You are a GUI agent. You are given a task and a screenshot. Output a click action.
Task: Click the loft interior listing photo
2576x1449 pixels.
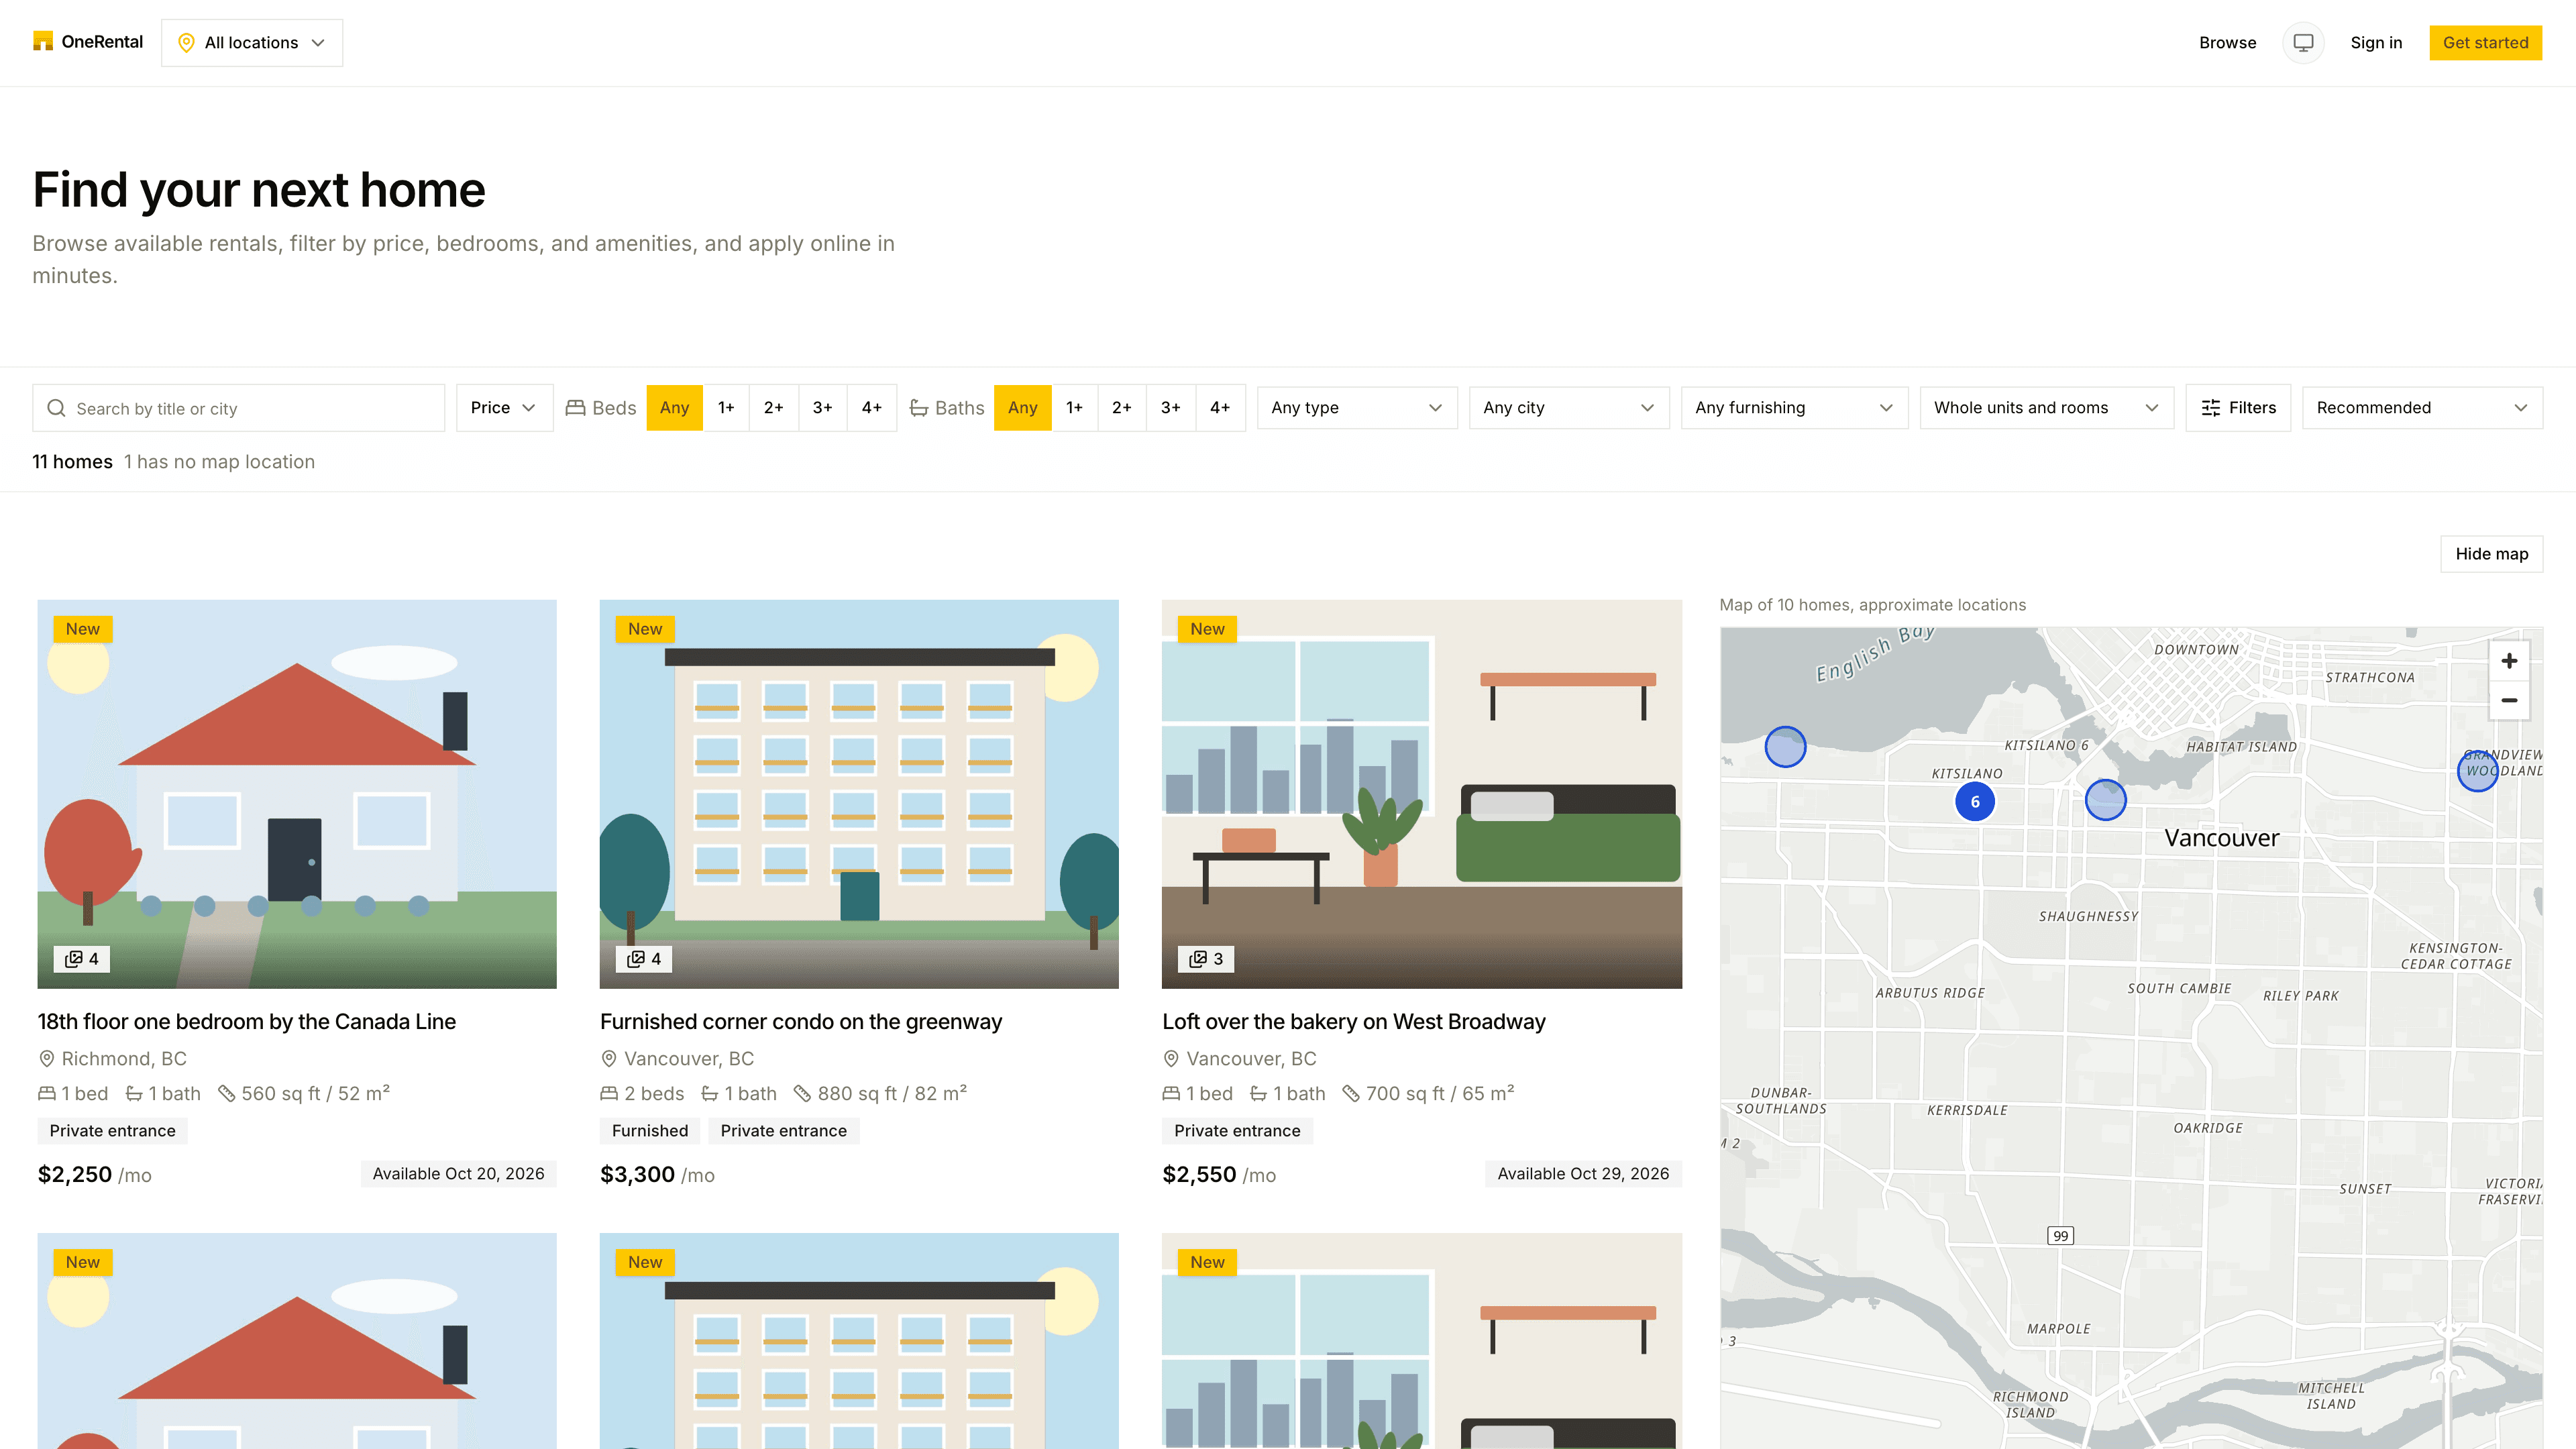[1422, 794]
